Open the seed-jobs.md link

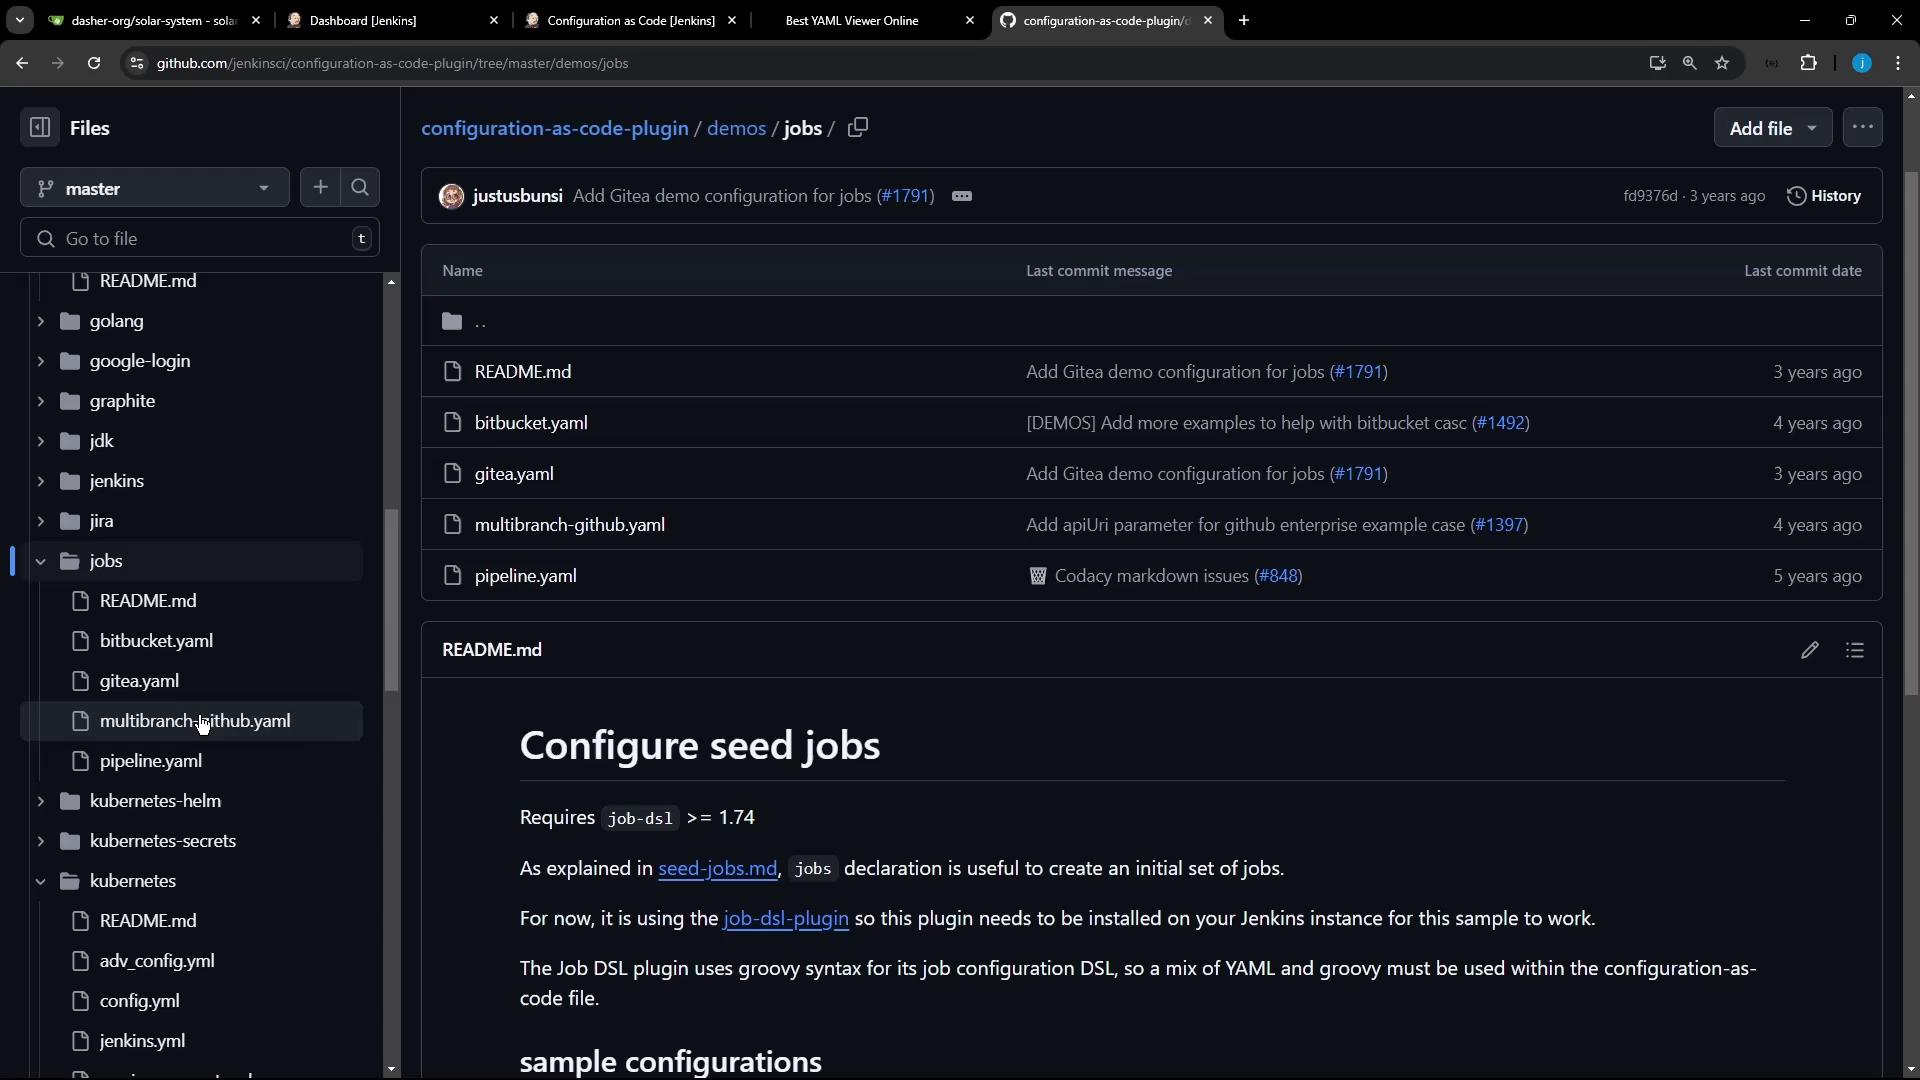[717, 869]
